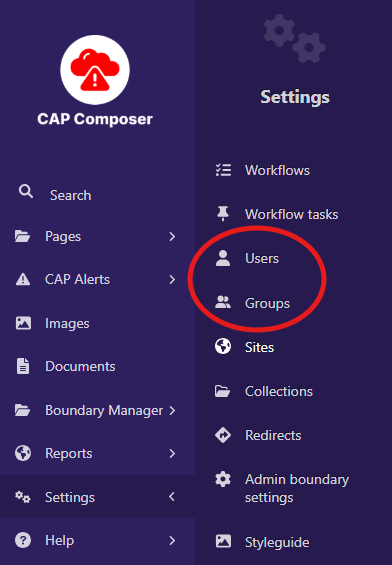Open the Redirects settings link
Image resolution: width=392 pixels, height=565 pixels.
click(x=273, y=435)
